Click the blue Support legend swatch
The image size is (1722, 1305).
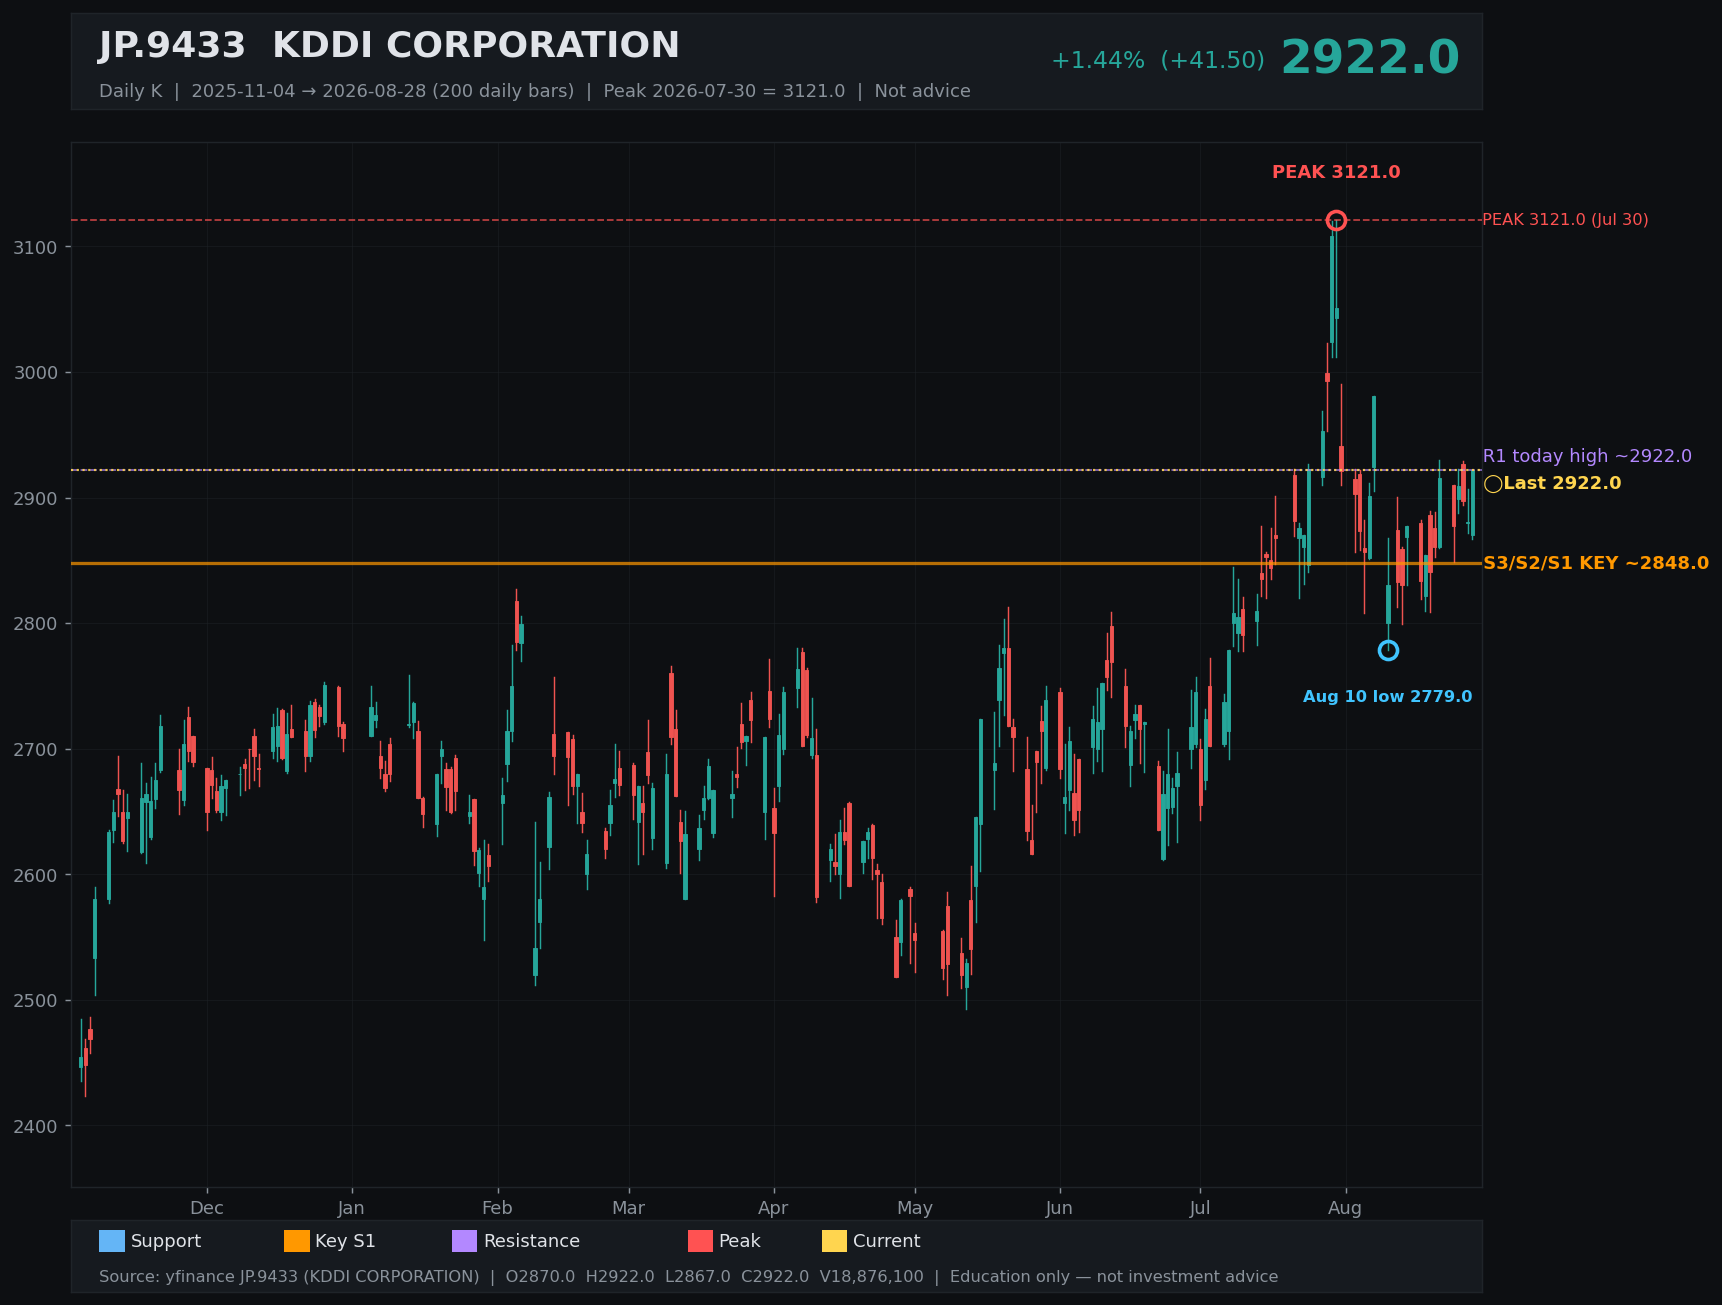[112, 1241]
